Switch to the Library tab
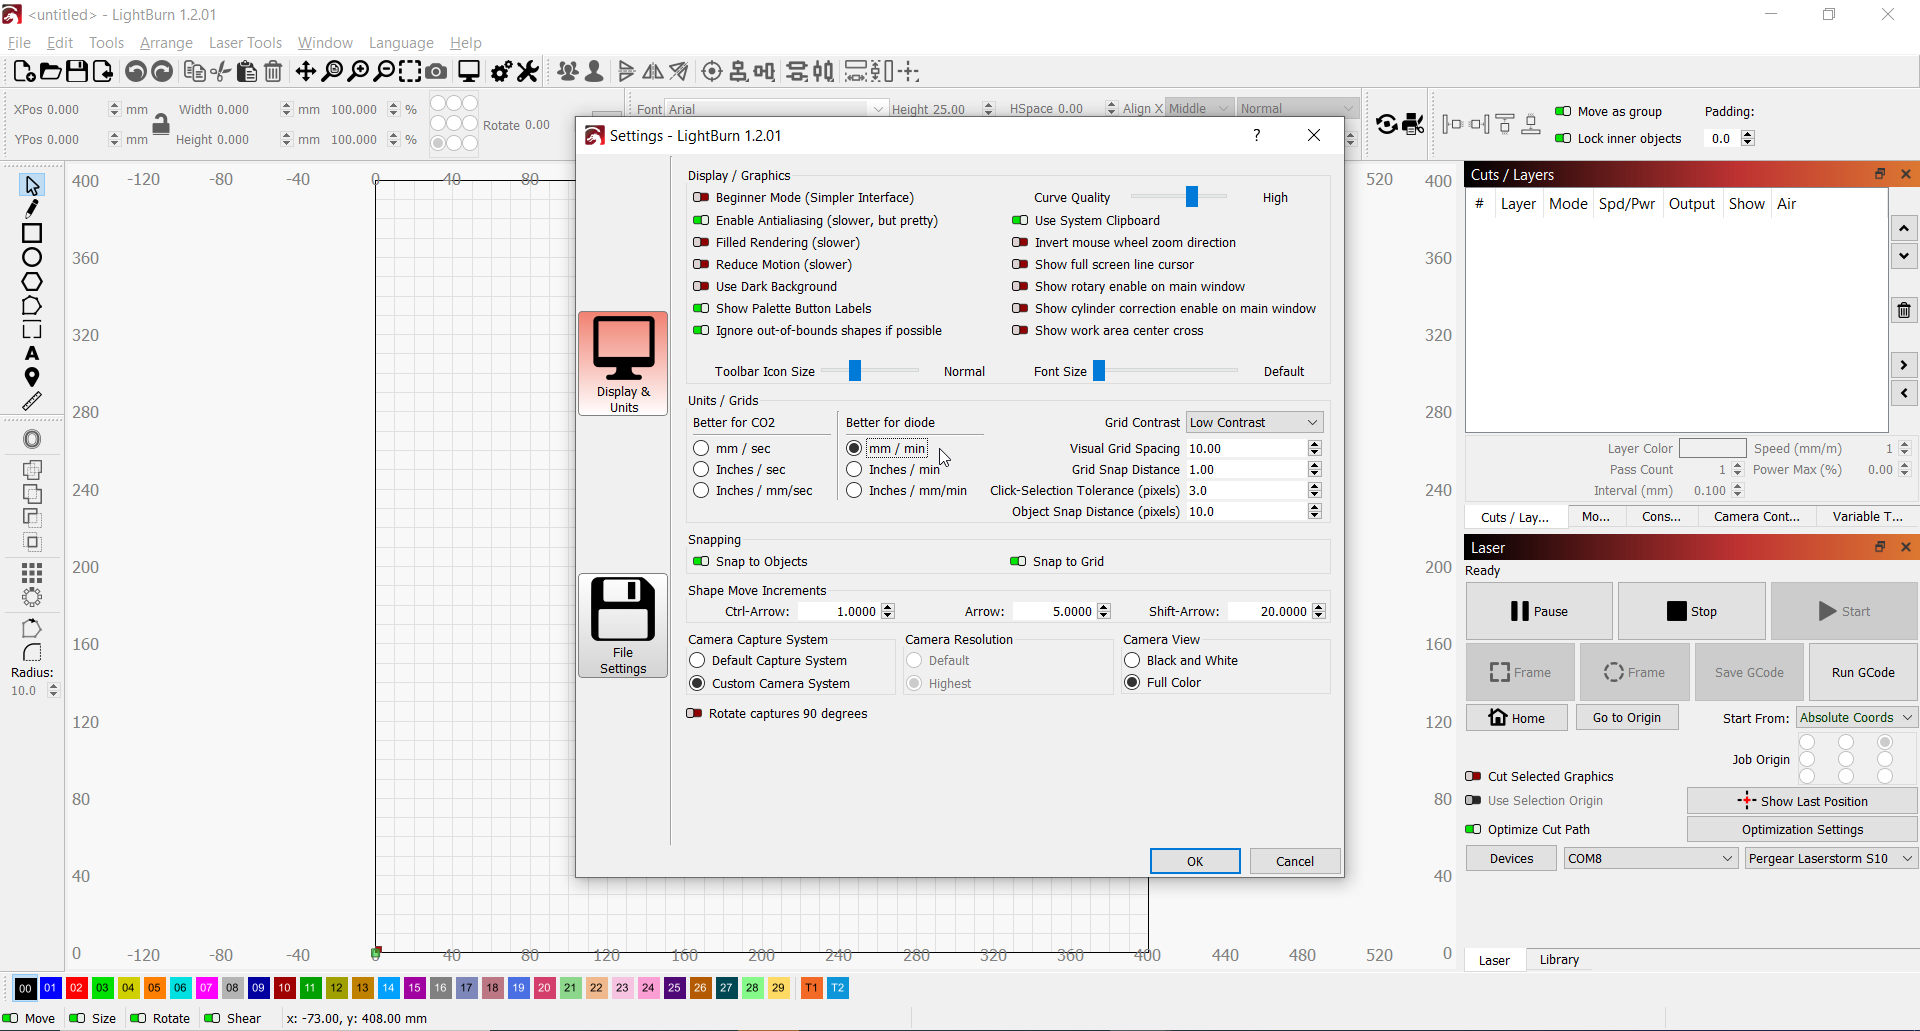The image size is (1920, 1031). (1559, 960)
